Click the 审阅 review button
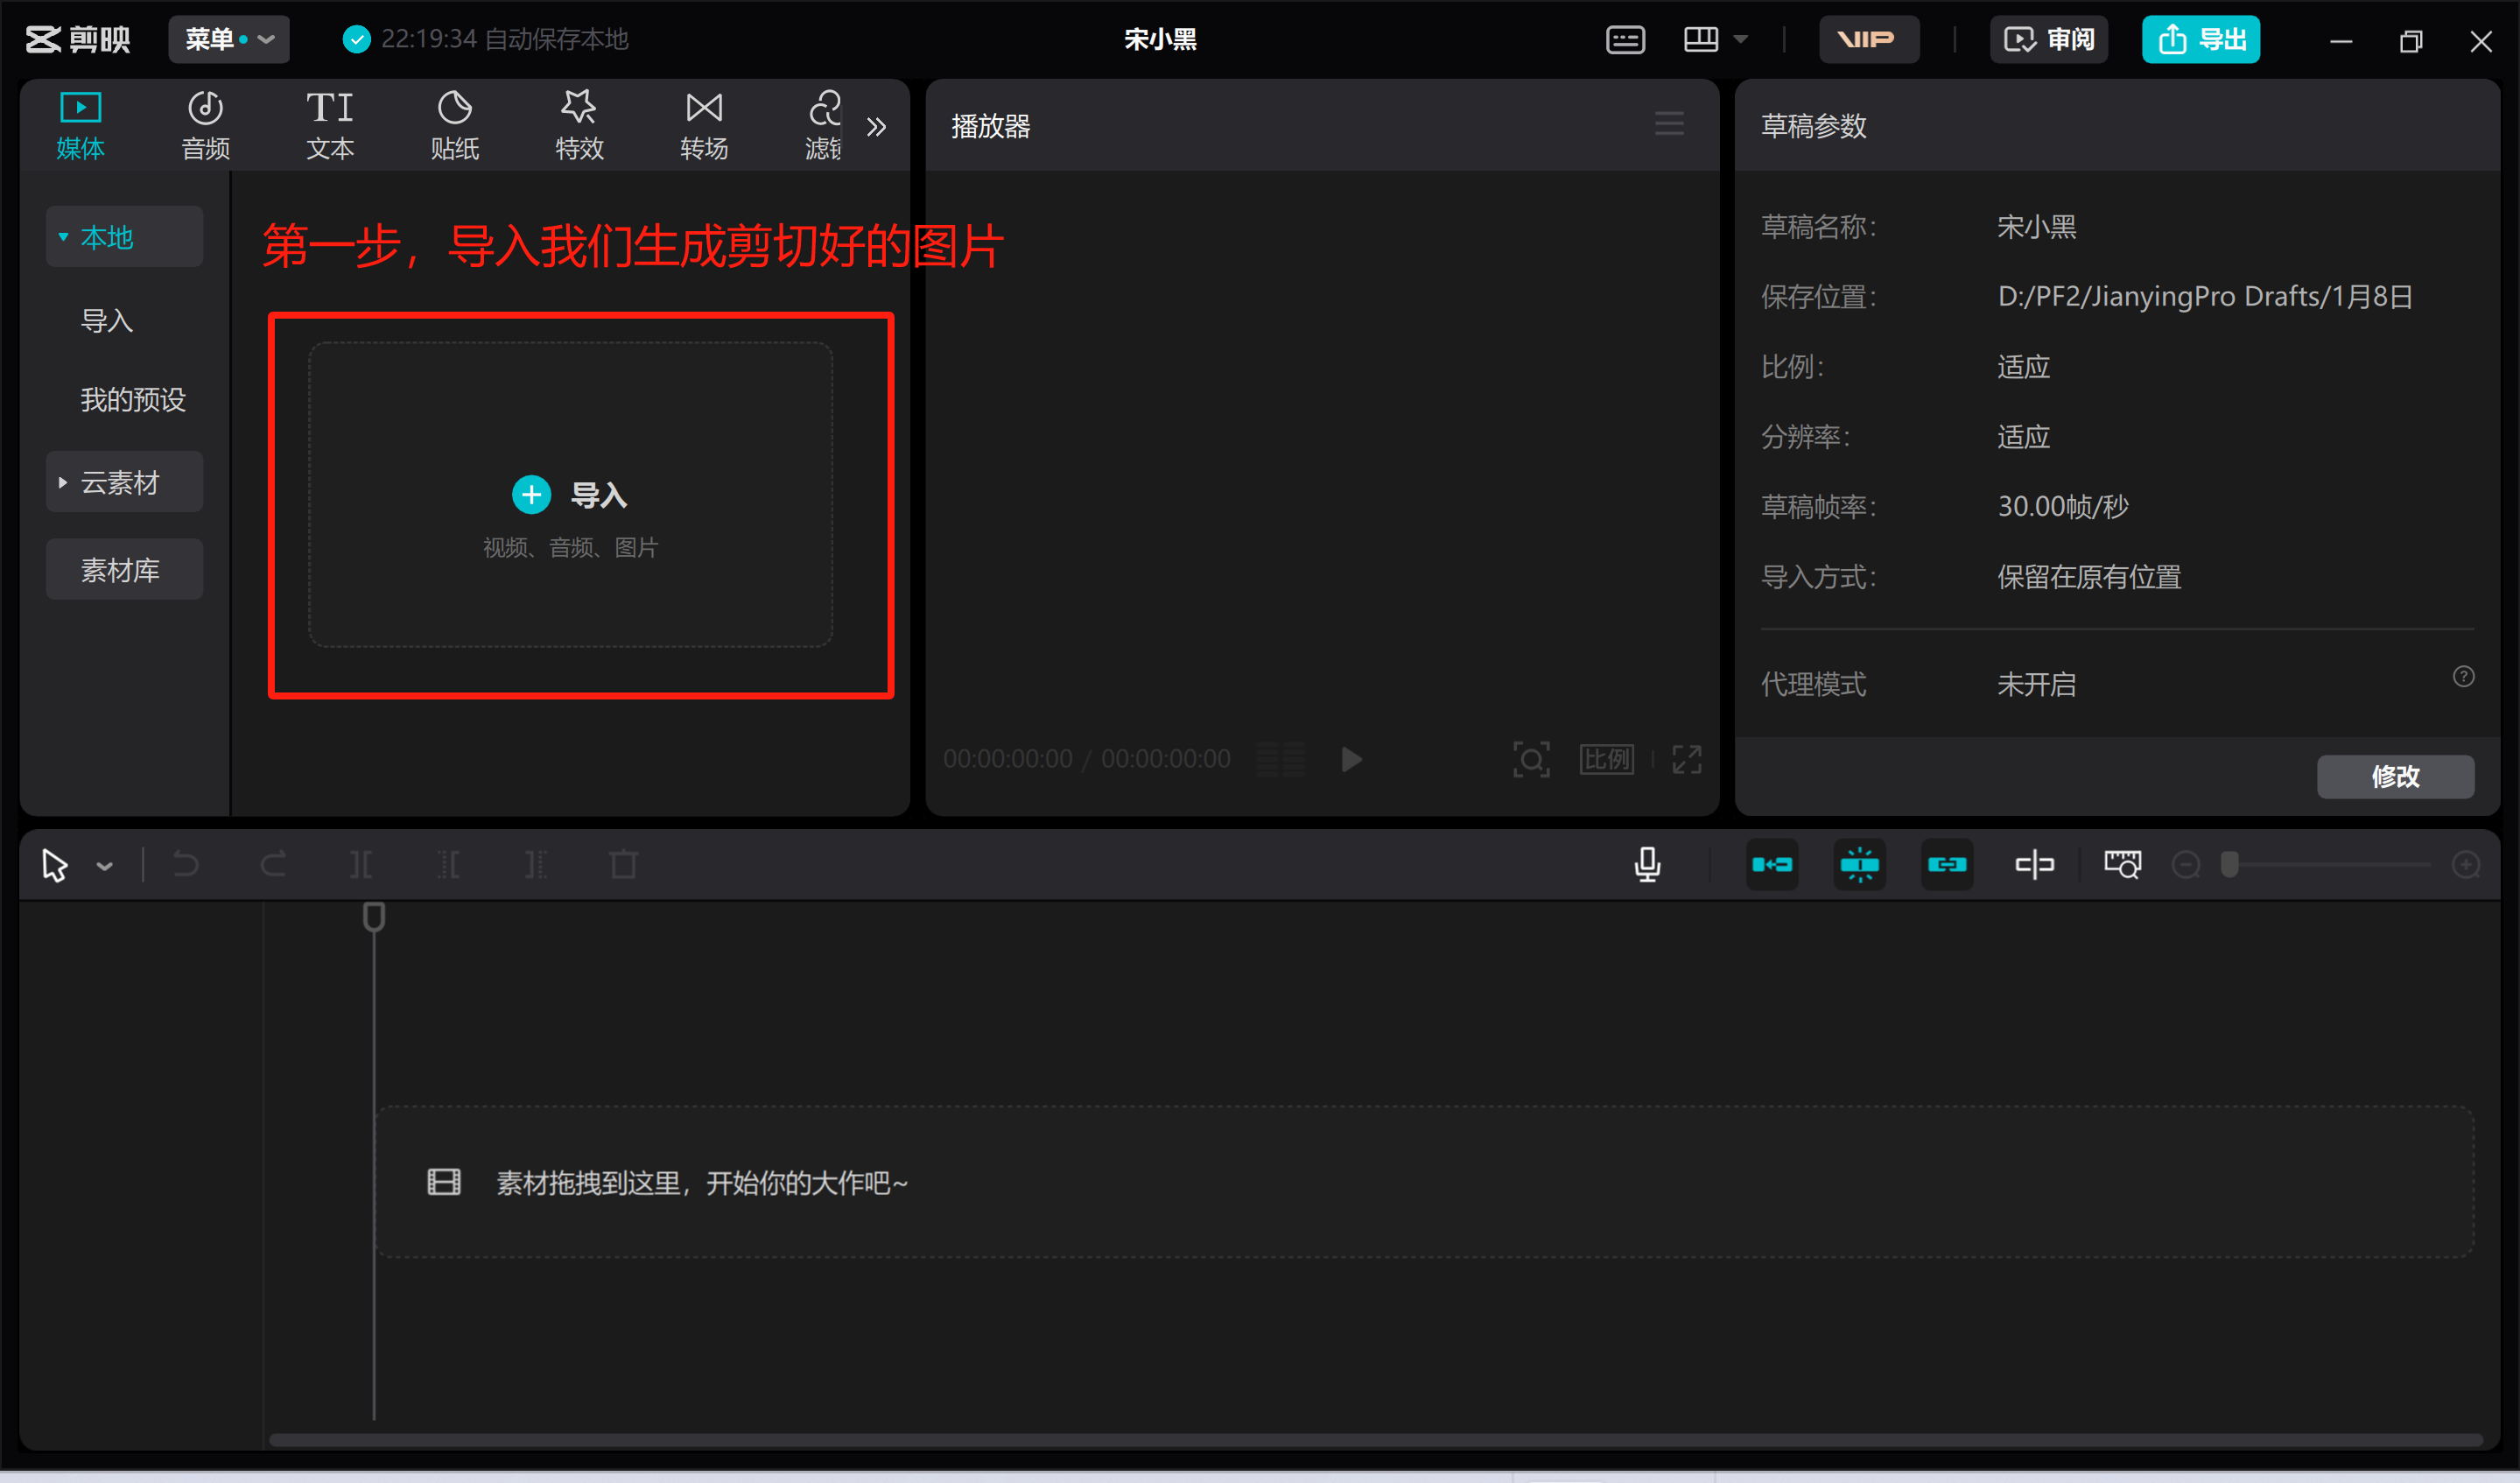 [2049, 39]
